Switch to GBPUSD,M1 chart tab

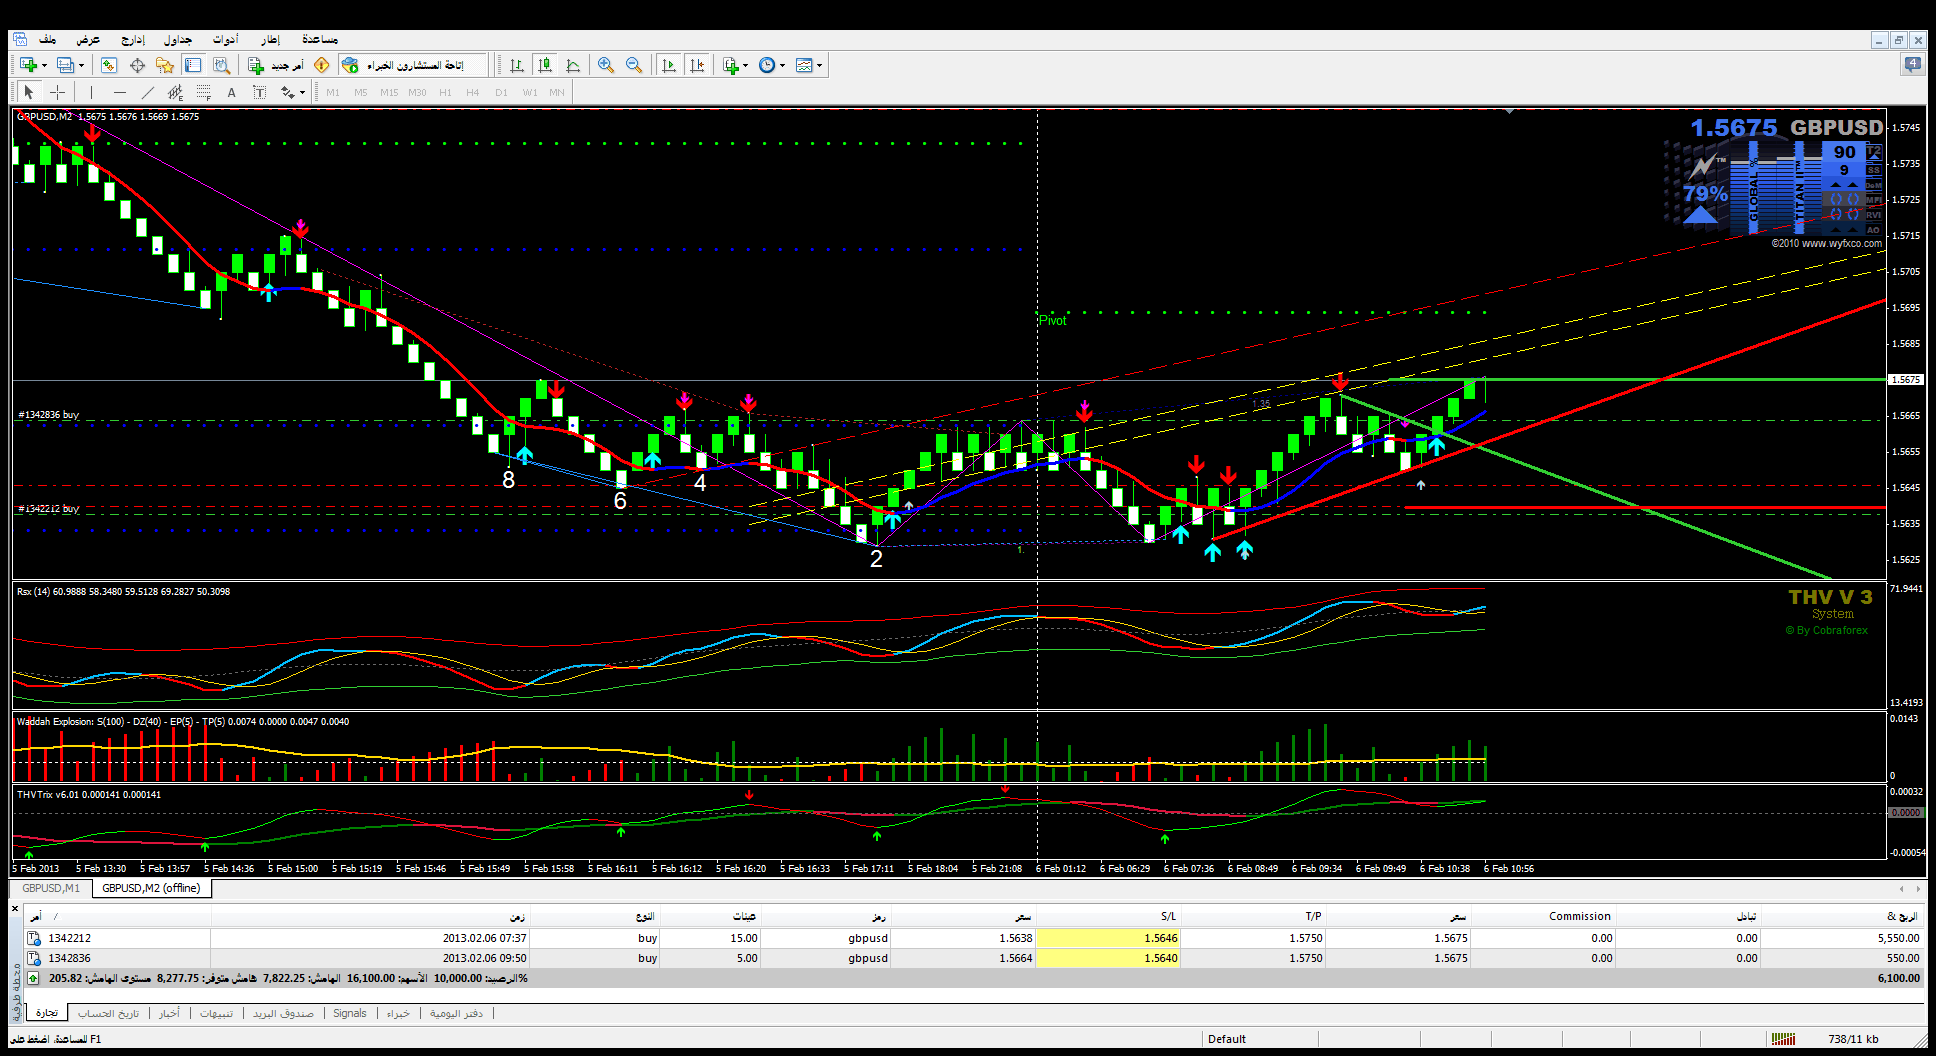click(x=51, y=888)
